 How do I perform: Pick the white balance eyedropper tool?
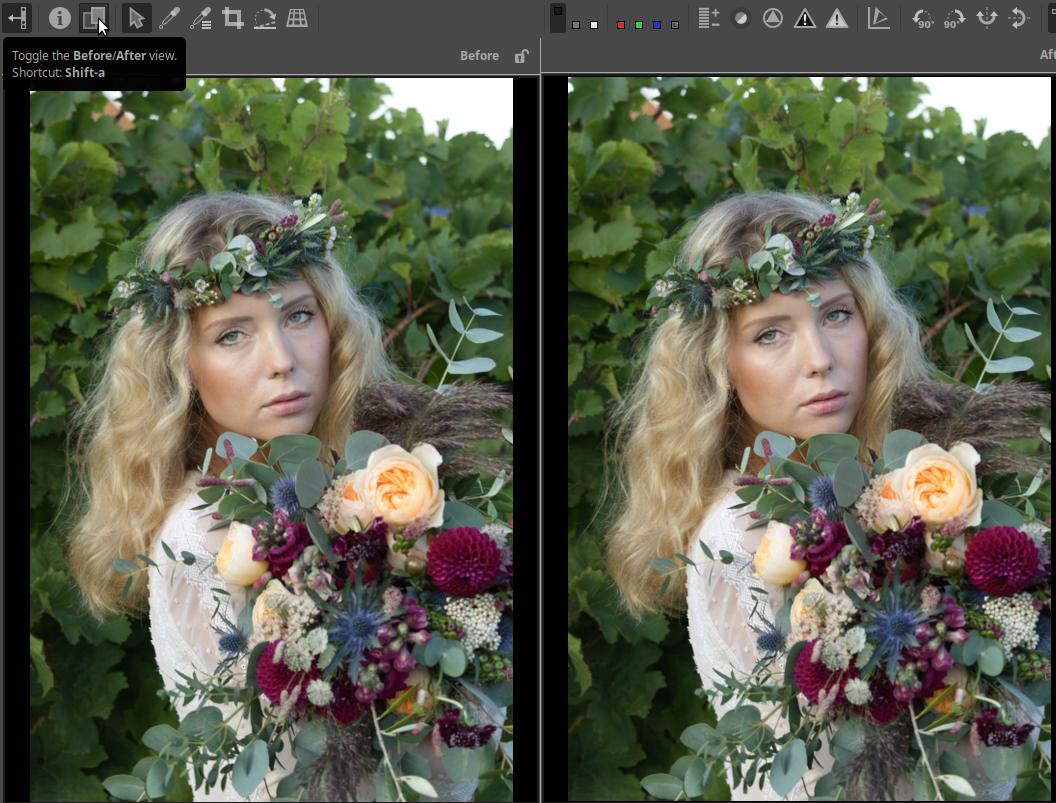169,18
